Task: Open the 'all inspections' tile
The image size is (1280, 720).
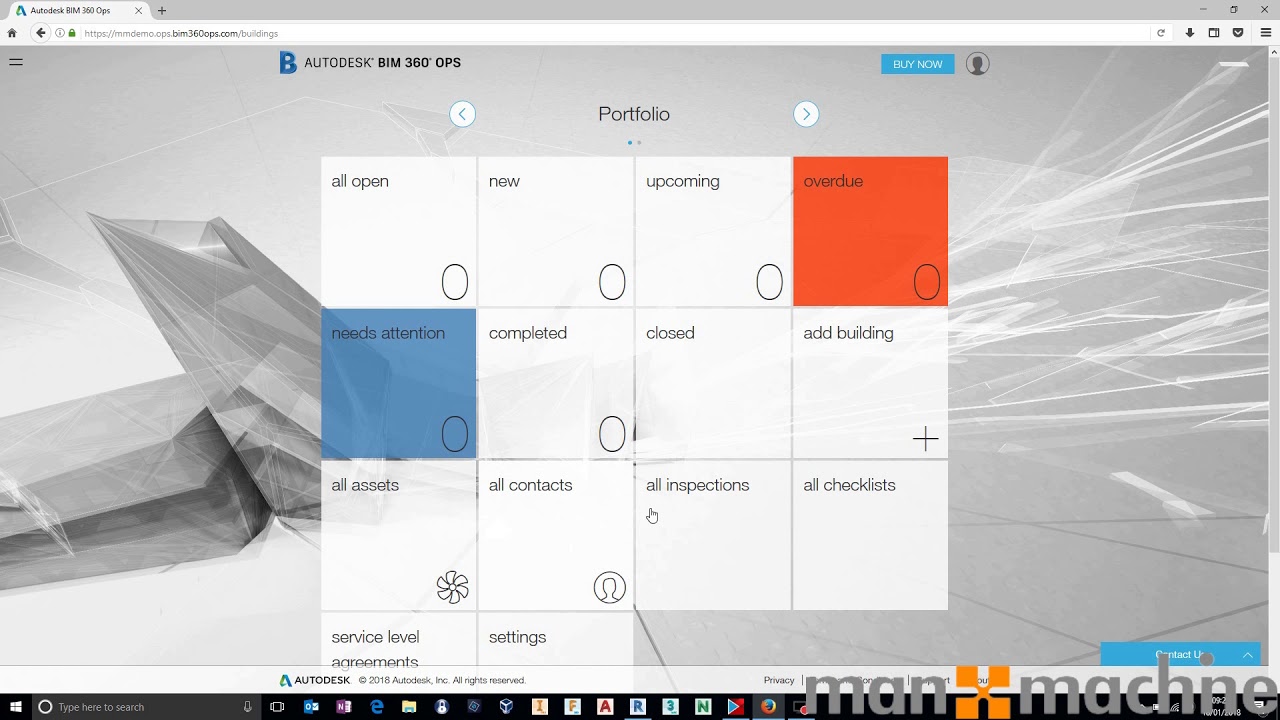Action: click(713, 535)
